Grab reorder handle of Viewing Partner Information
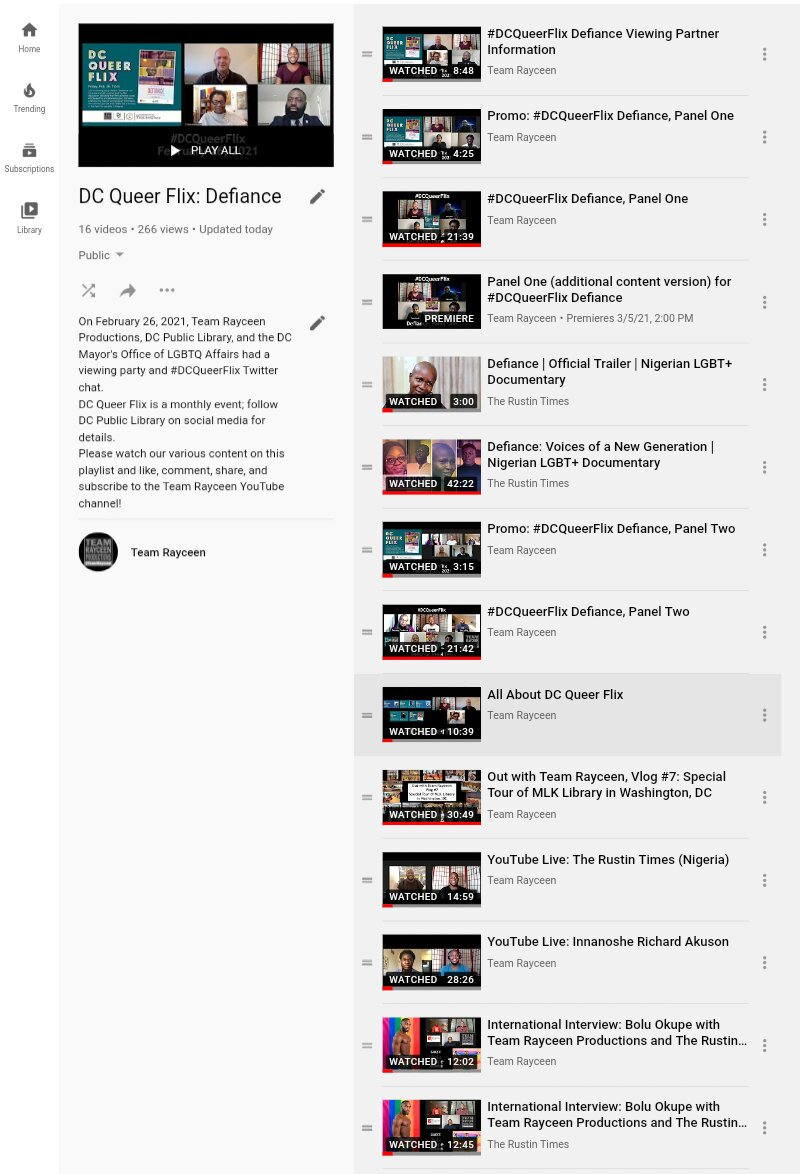This screenshot has height=1174, width=800. point(367,54)
